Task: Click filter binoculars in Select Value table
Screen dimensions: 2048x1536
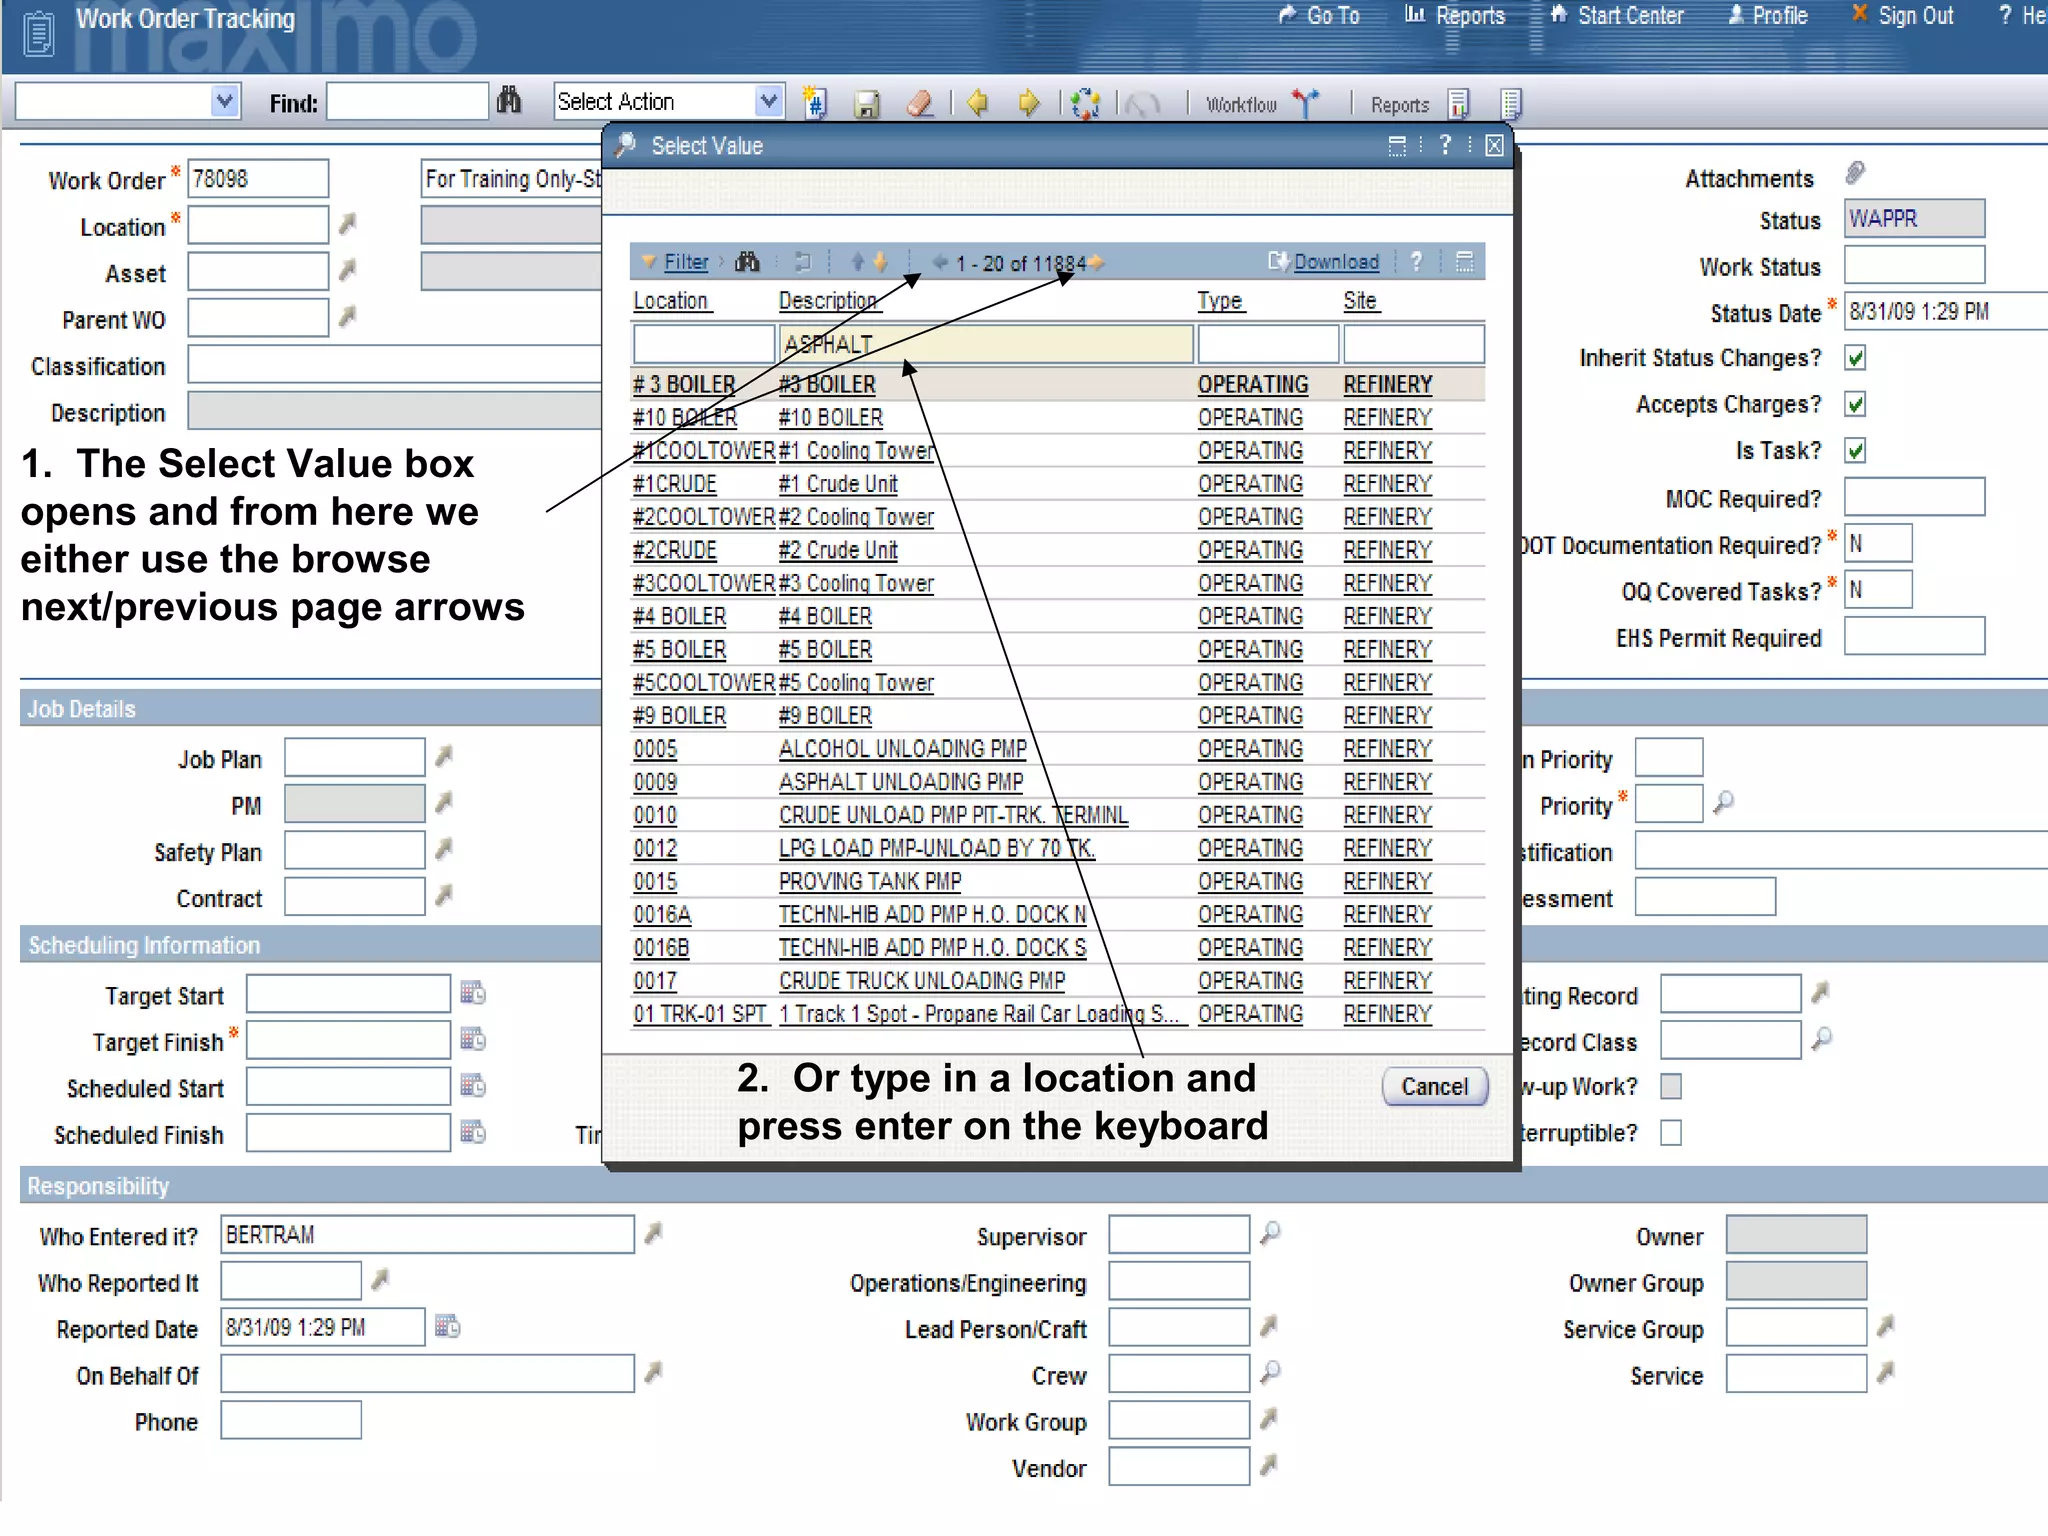Action: click(747, 262)
